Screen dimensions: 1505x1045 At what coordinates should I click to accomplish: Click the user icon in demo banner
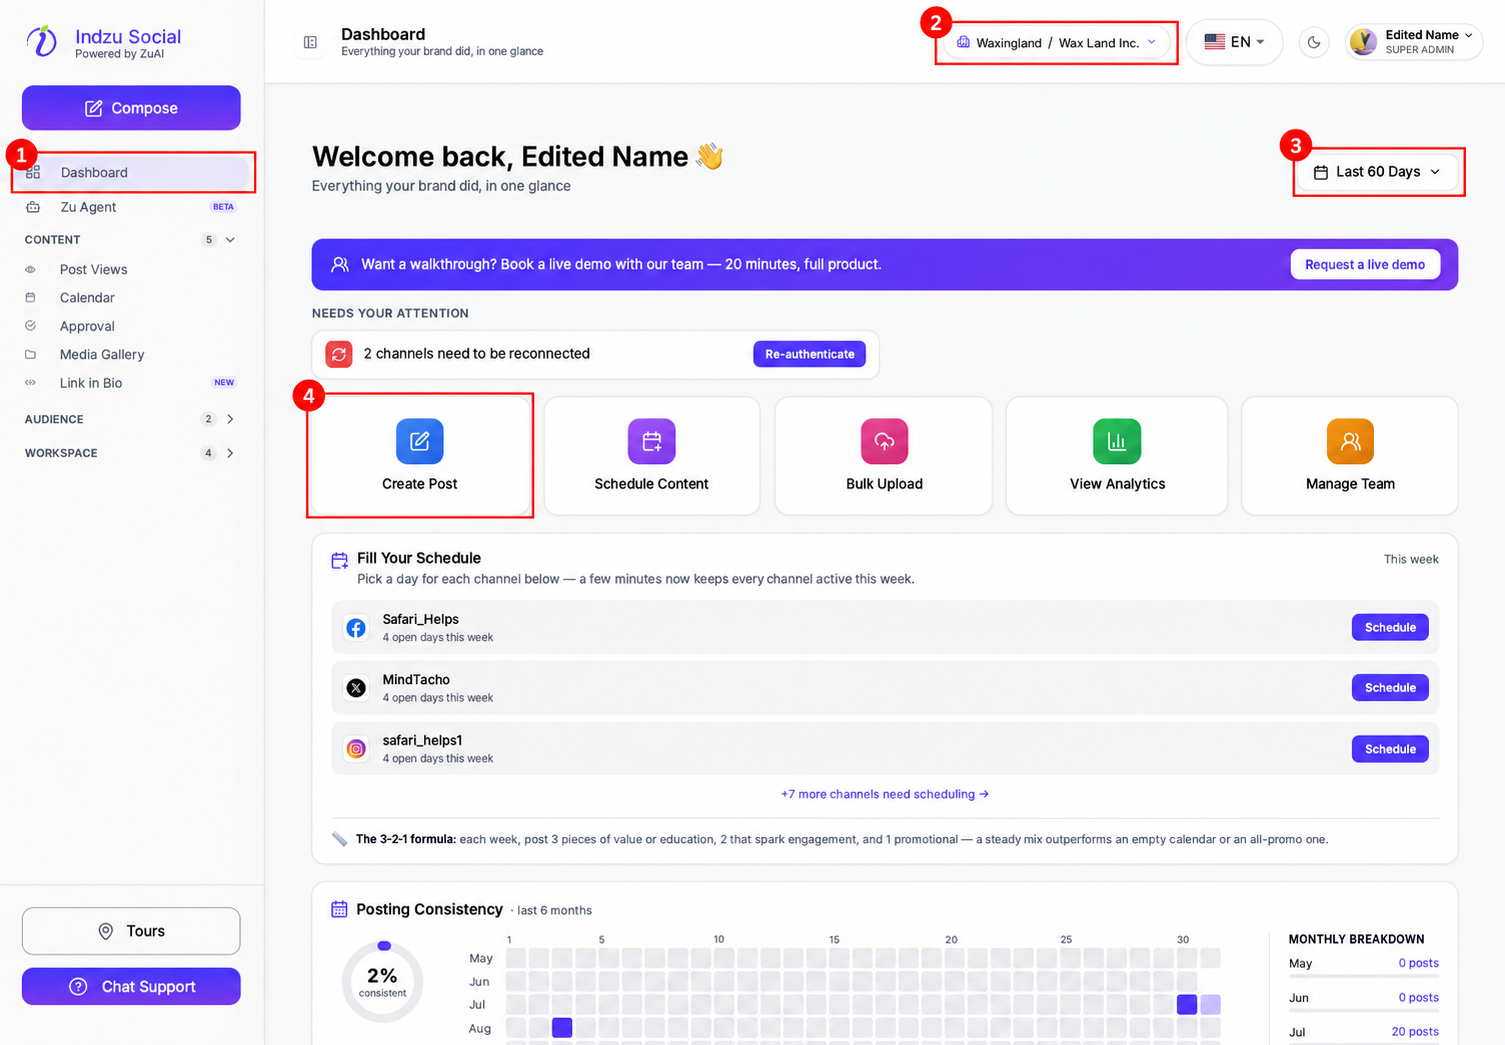340,264
